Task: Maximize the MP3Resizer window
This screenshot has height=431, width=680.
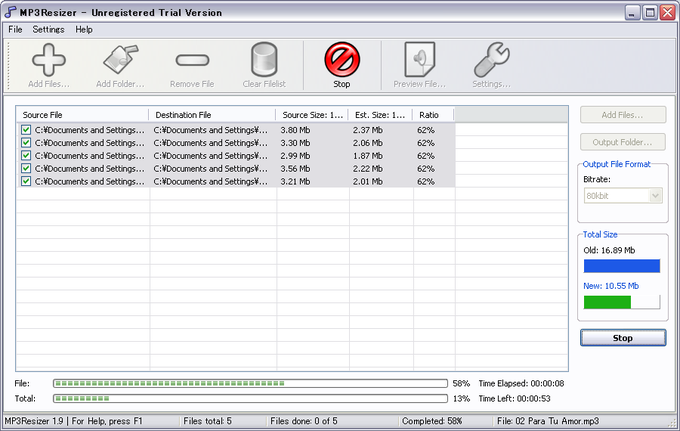Action: coord(650,13)
